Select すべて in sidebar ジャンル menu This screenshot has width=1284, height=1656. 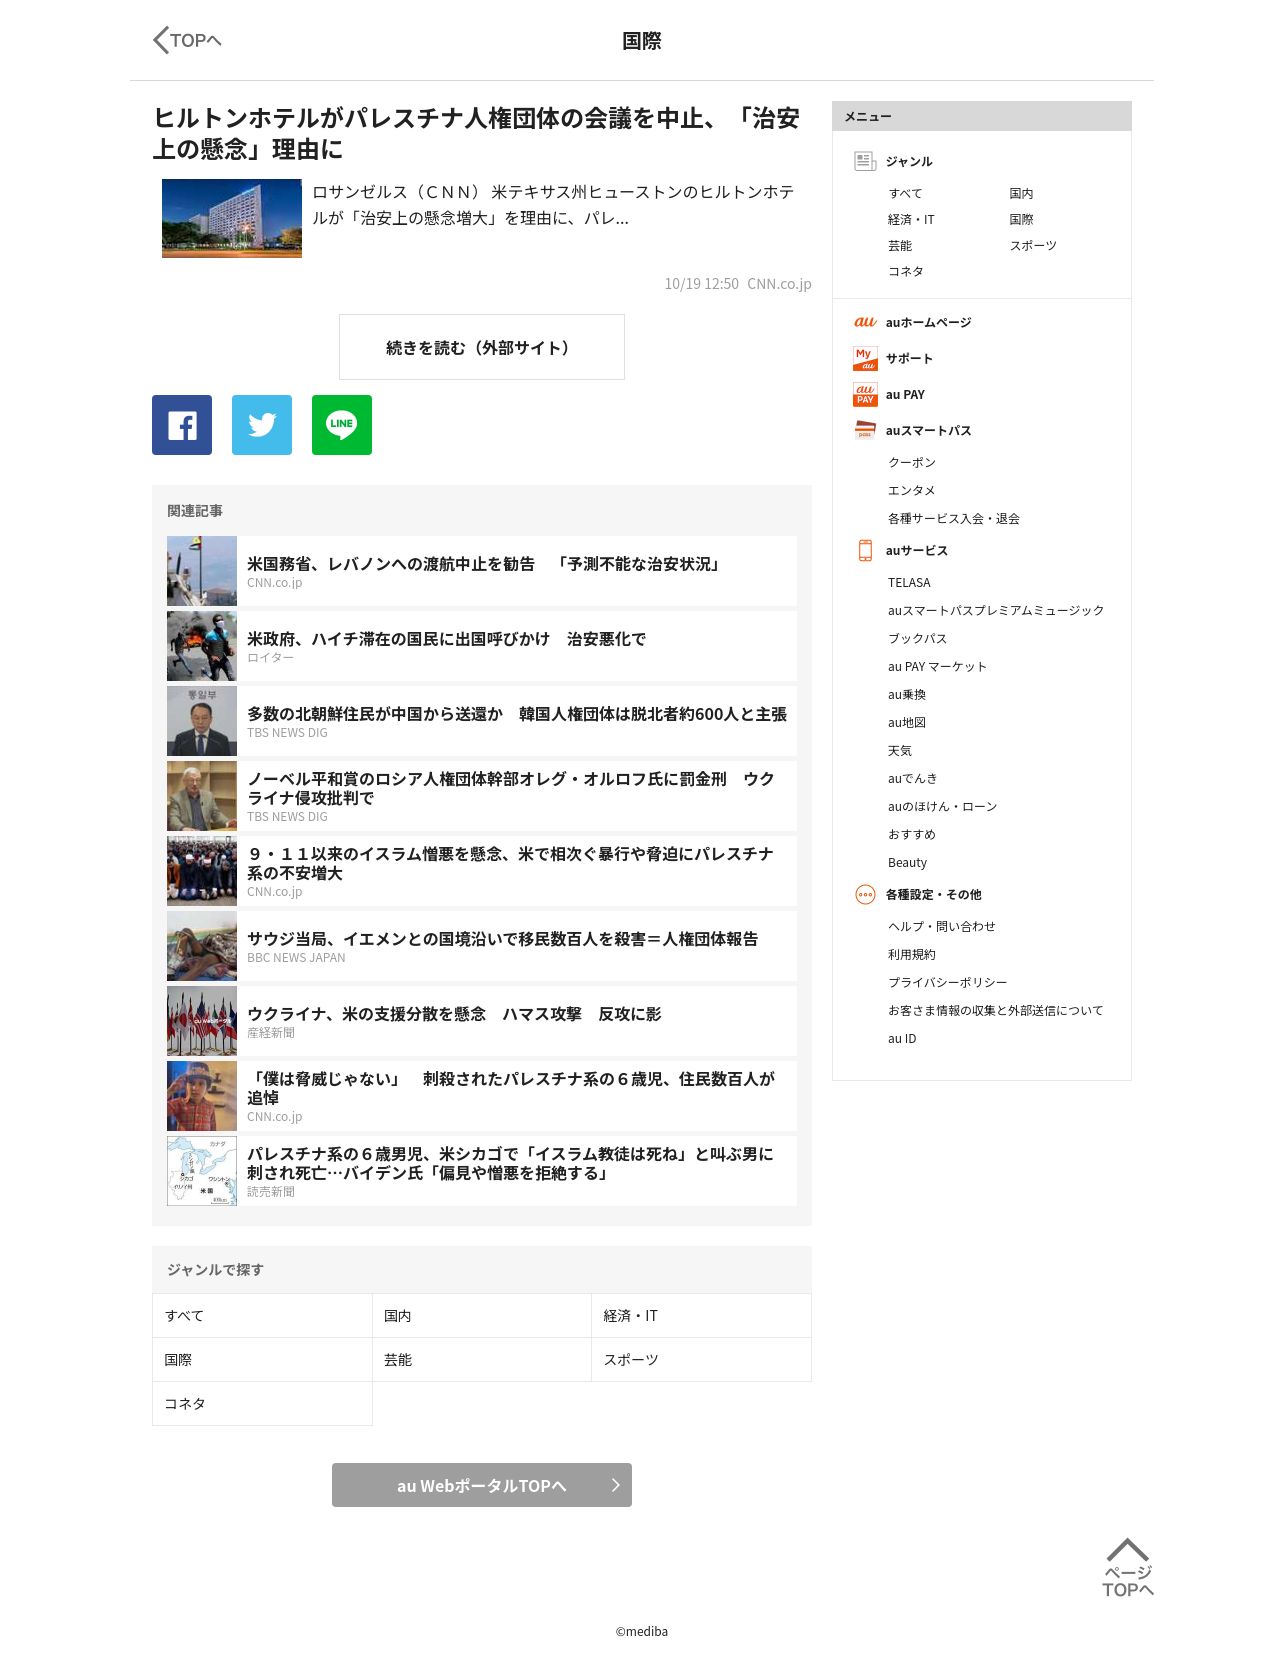pos(905,193)
